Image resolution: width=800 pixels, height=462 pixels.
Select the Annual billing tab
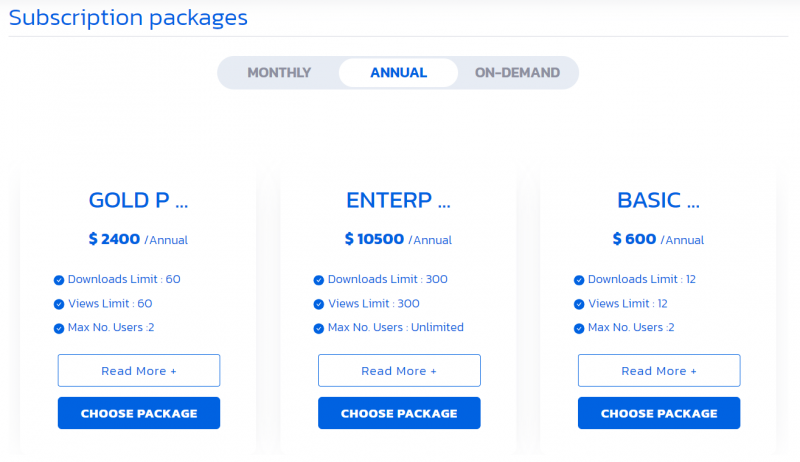tap(398, 73)
